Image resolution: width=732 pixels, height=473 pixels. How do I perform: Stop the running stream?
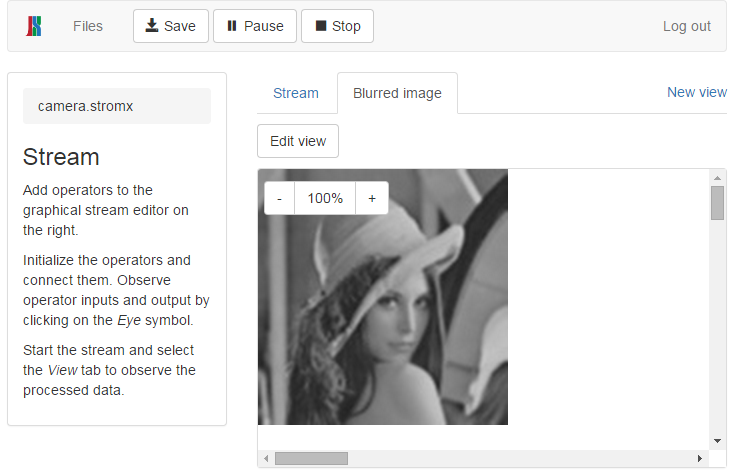(x=338, y=26)
